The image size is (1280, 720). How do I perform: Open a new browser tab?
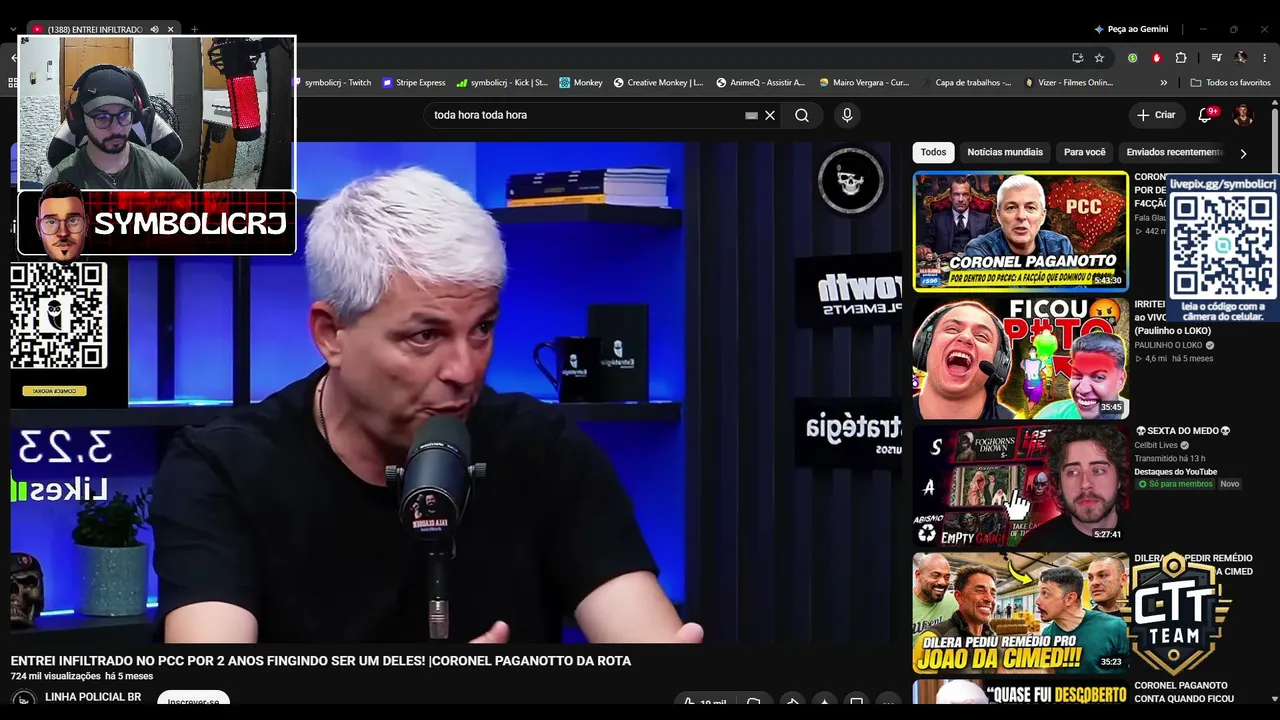point(194,29)
